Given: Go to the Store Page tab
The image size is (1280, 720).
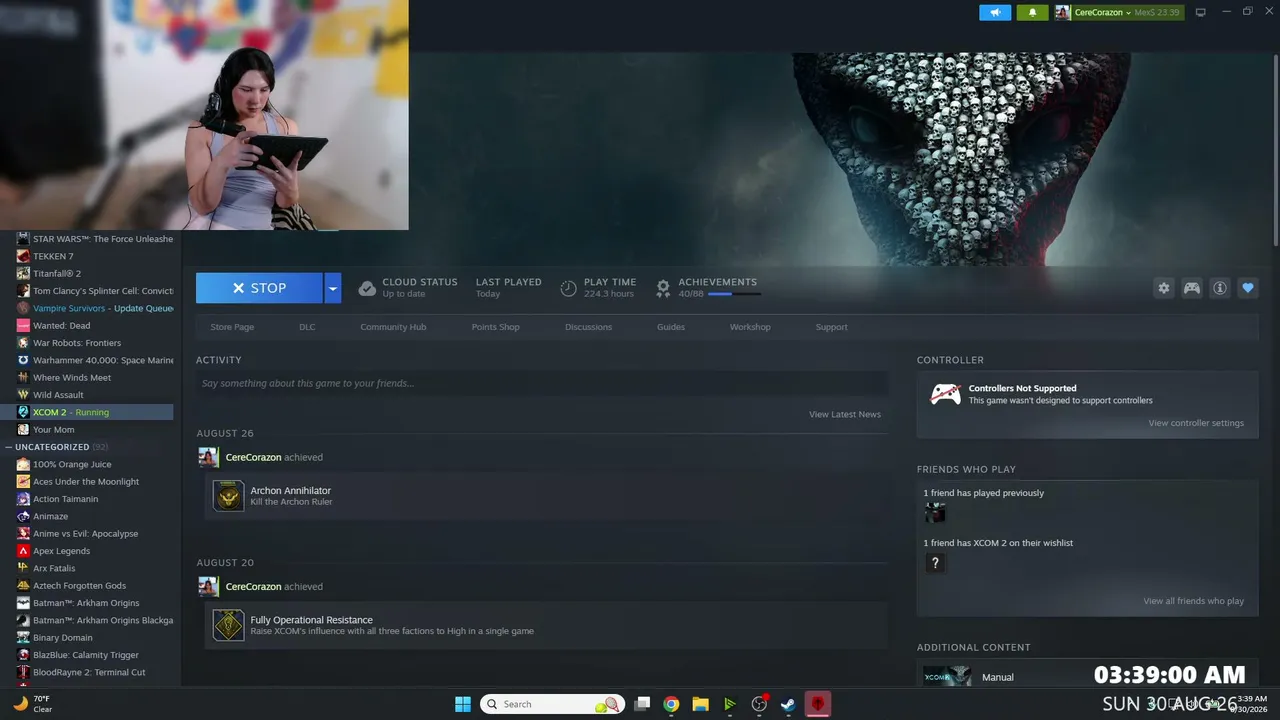Looking at the screenshot, I should (x=232, y=327).
